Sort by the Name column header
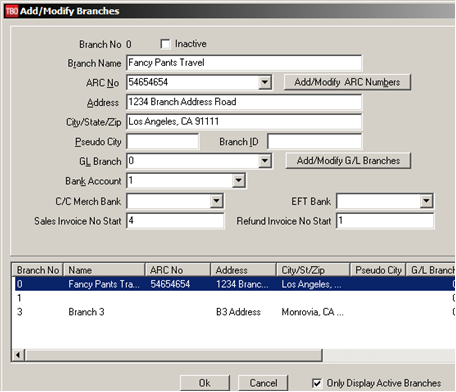 tap(104, 270)
